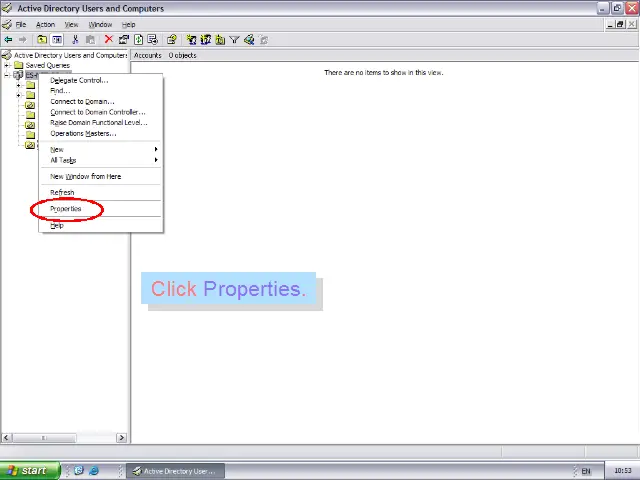Click the Help toolbar icon
640x480 pixels.
172,40
